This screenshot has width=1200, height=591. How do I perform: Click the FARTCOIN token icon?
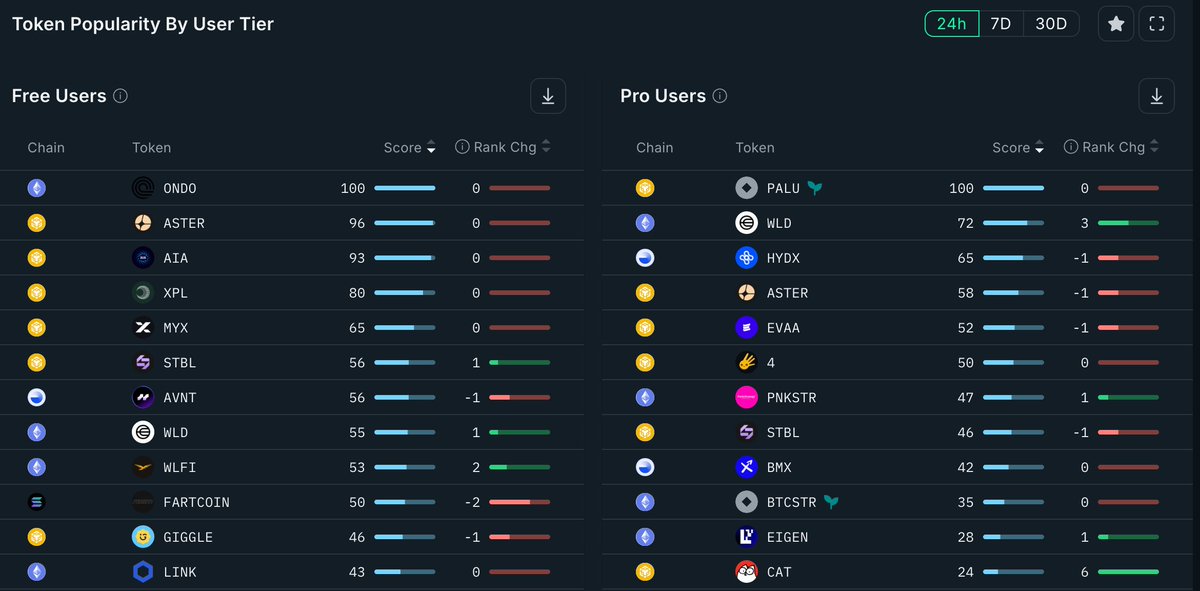pos(143,502)
